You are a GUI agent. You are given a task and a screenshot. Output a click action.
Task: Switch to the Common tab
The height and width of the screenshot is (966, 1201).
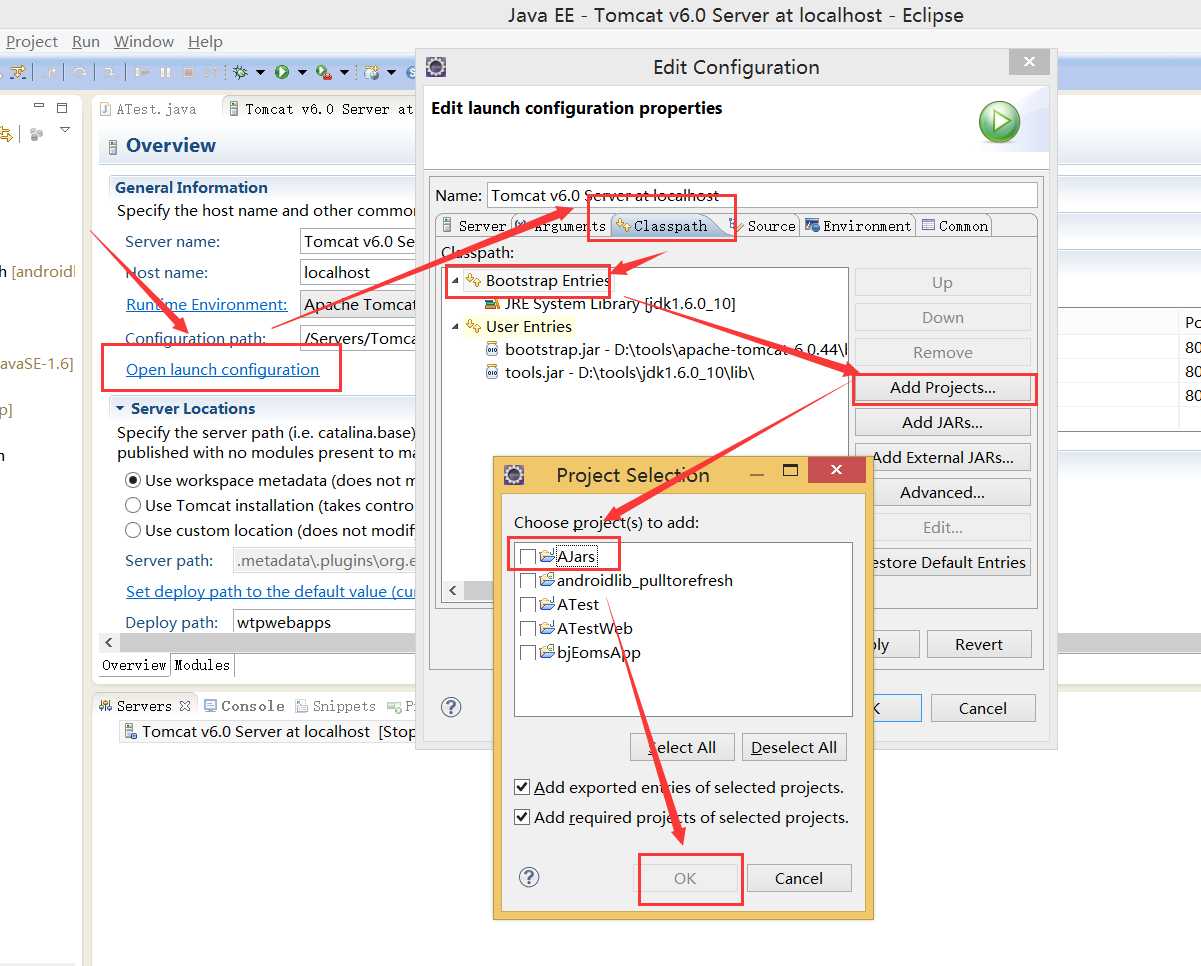954,226
